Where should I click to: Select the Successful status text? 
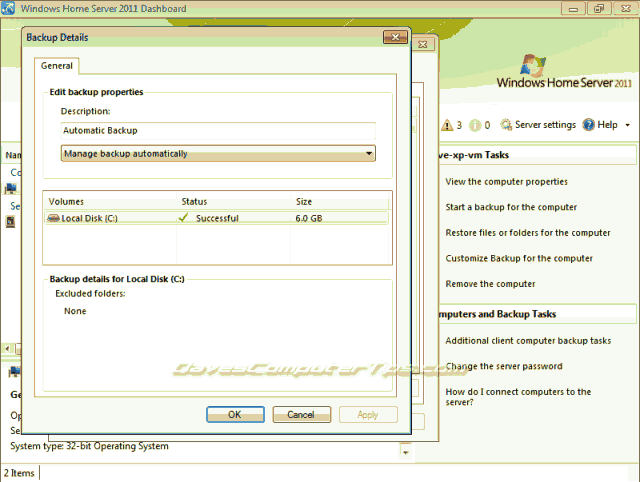point(217,218)
